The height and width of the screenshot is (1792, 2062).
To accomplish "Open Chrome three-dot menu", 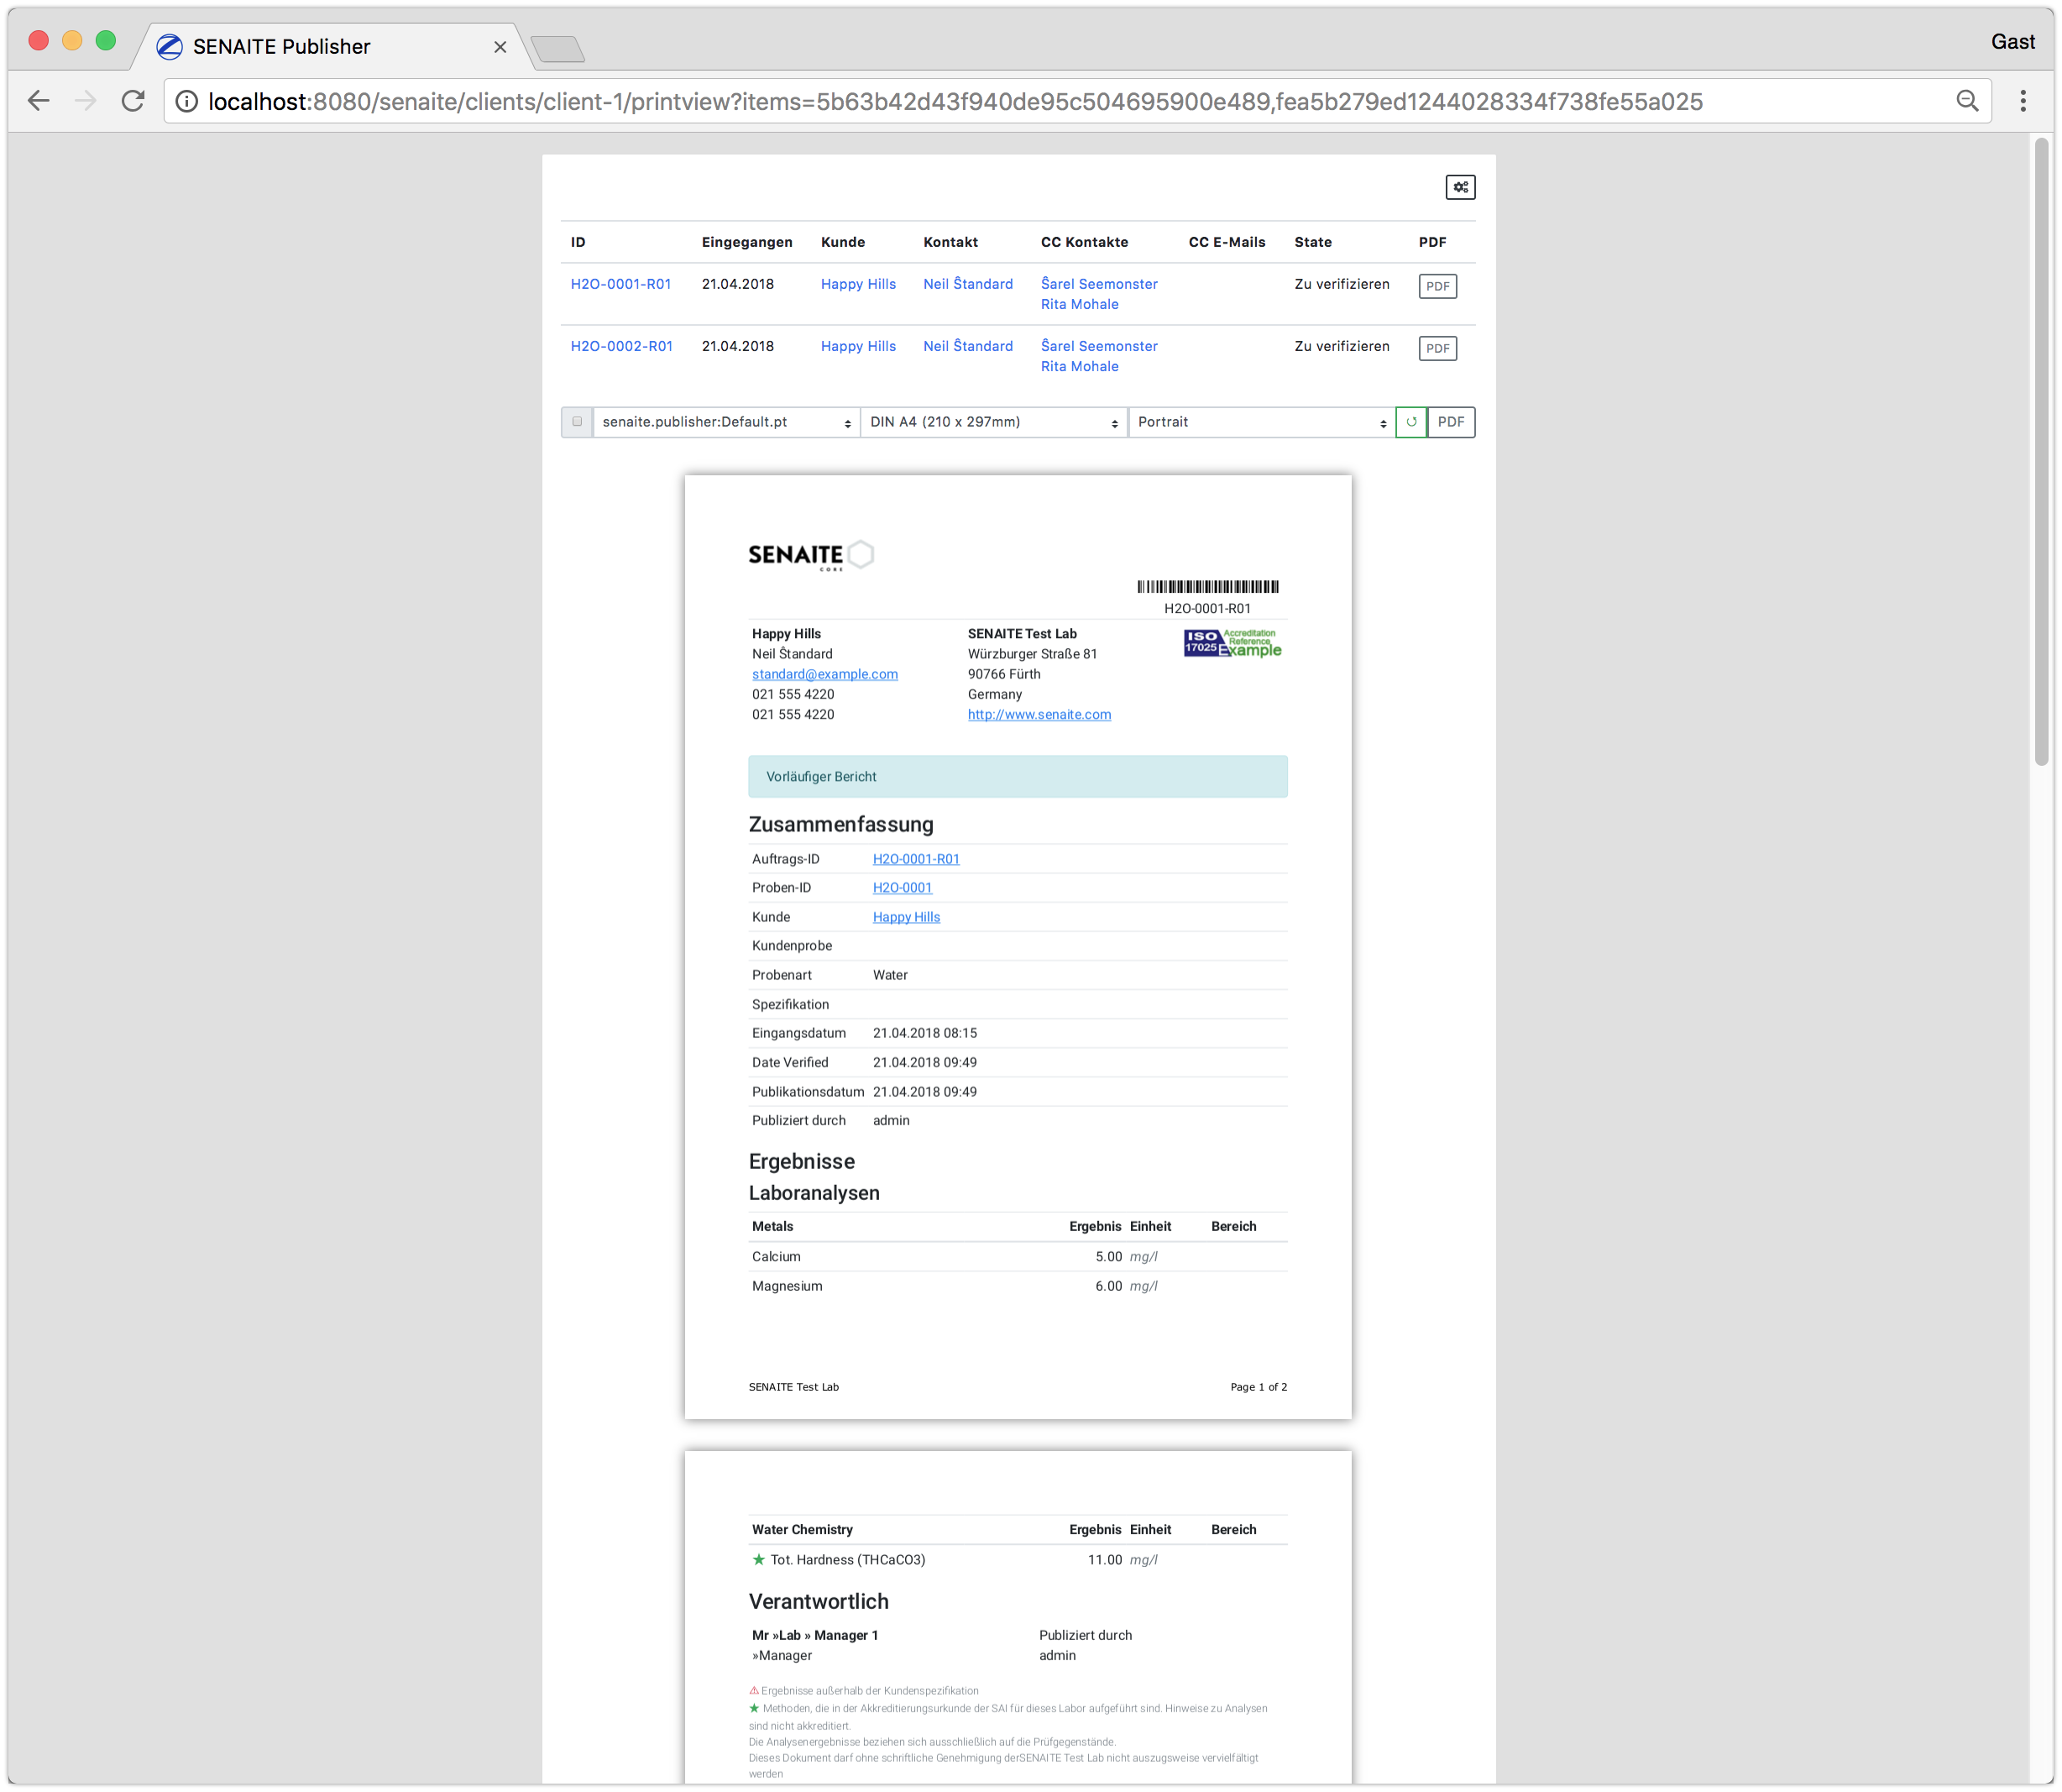I will point(2023,101).
